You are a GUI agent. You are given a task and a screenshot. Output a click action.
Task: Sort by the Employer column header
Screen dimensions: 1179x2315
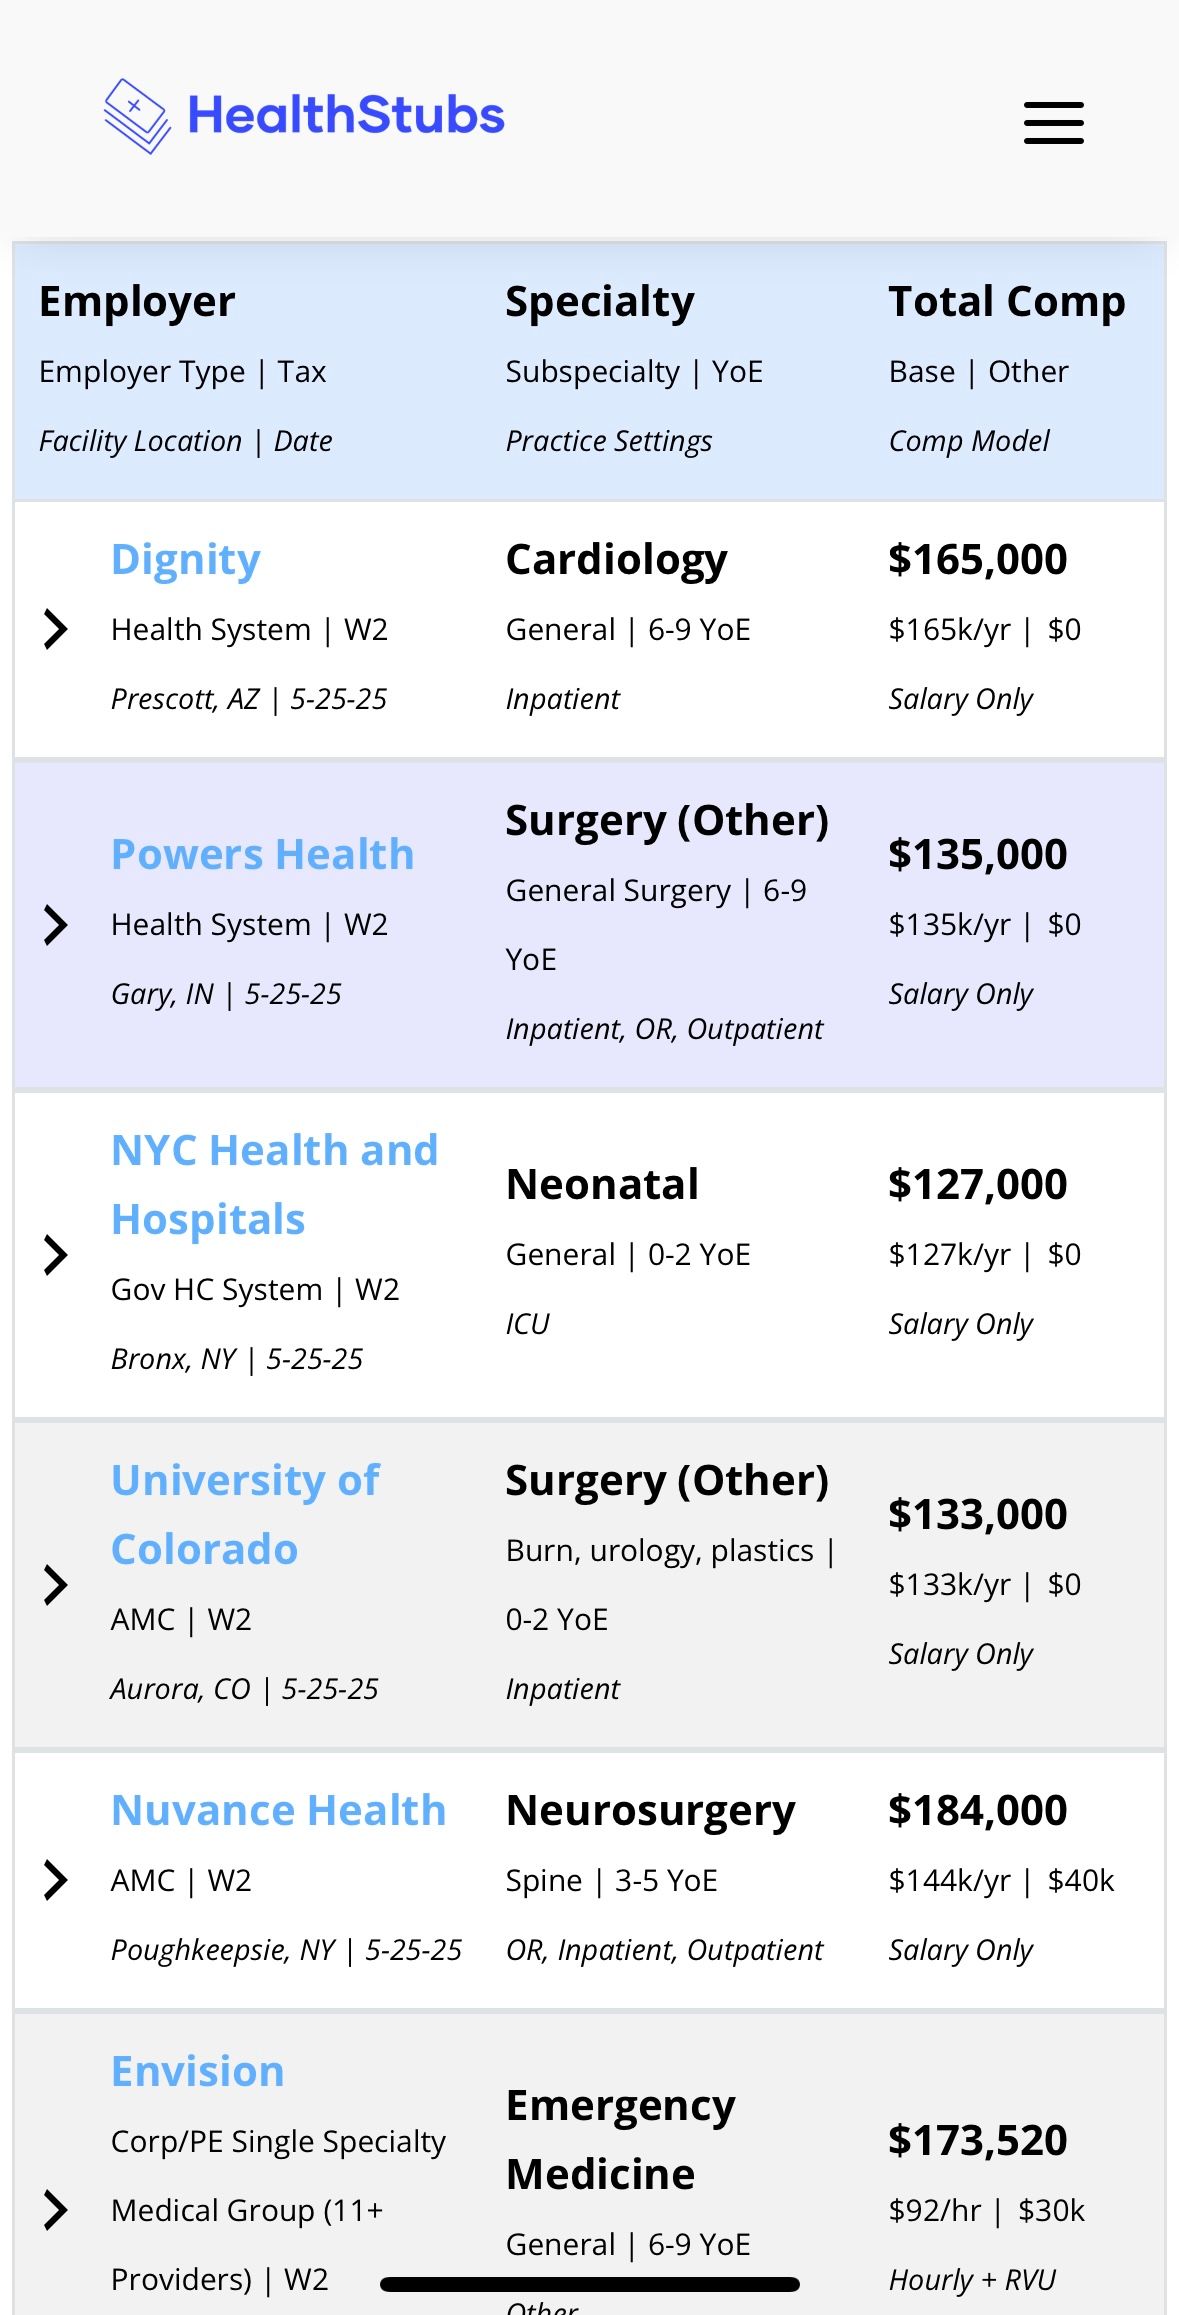tap(137, 301)
